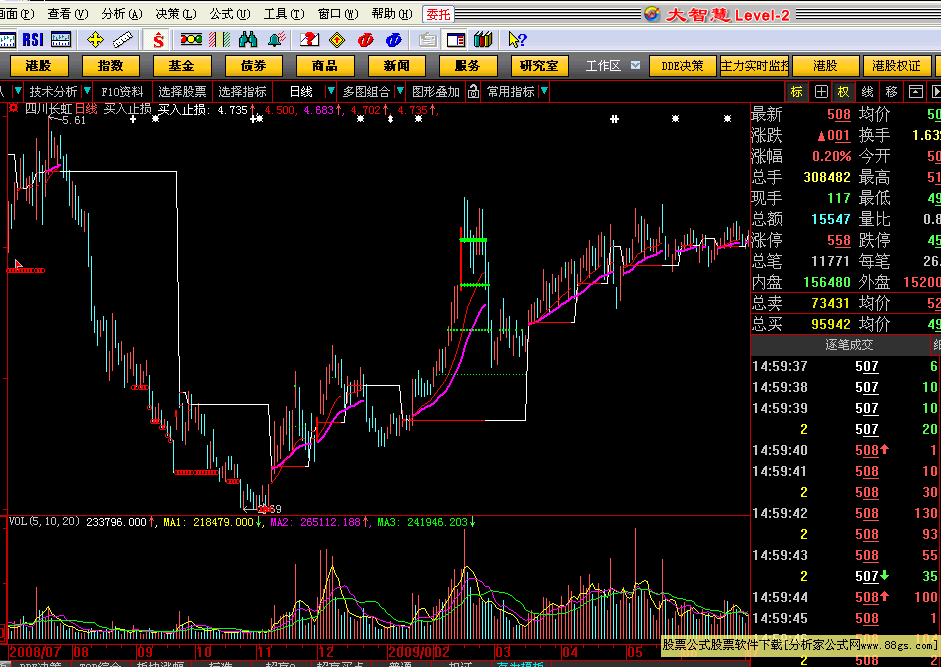The image size is (941, 667).
Task: Click the yellow 债券 button
Action: [x=254, y=65]
